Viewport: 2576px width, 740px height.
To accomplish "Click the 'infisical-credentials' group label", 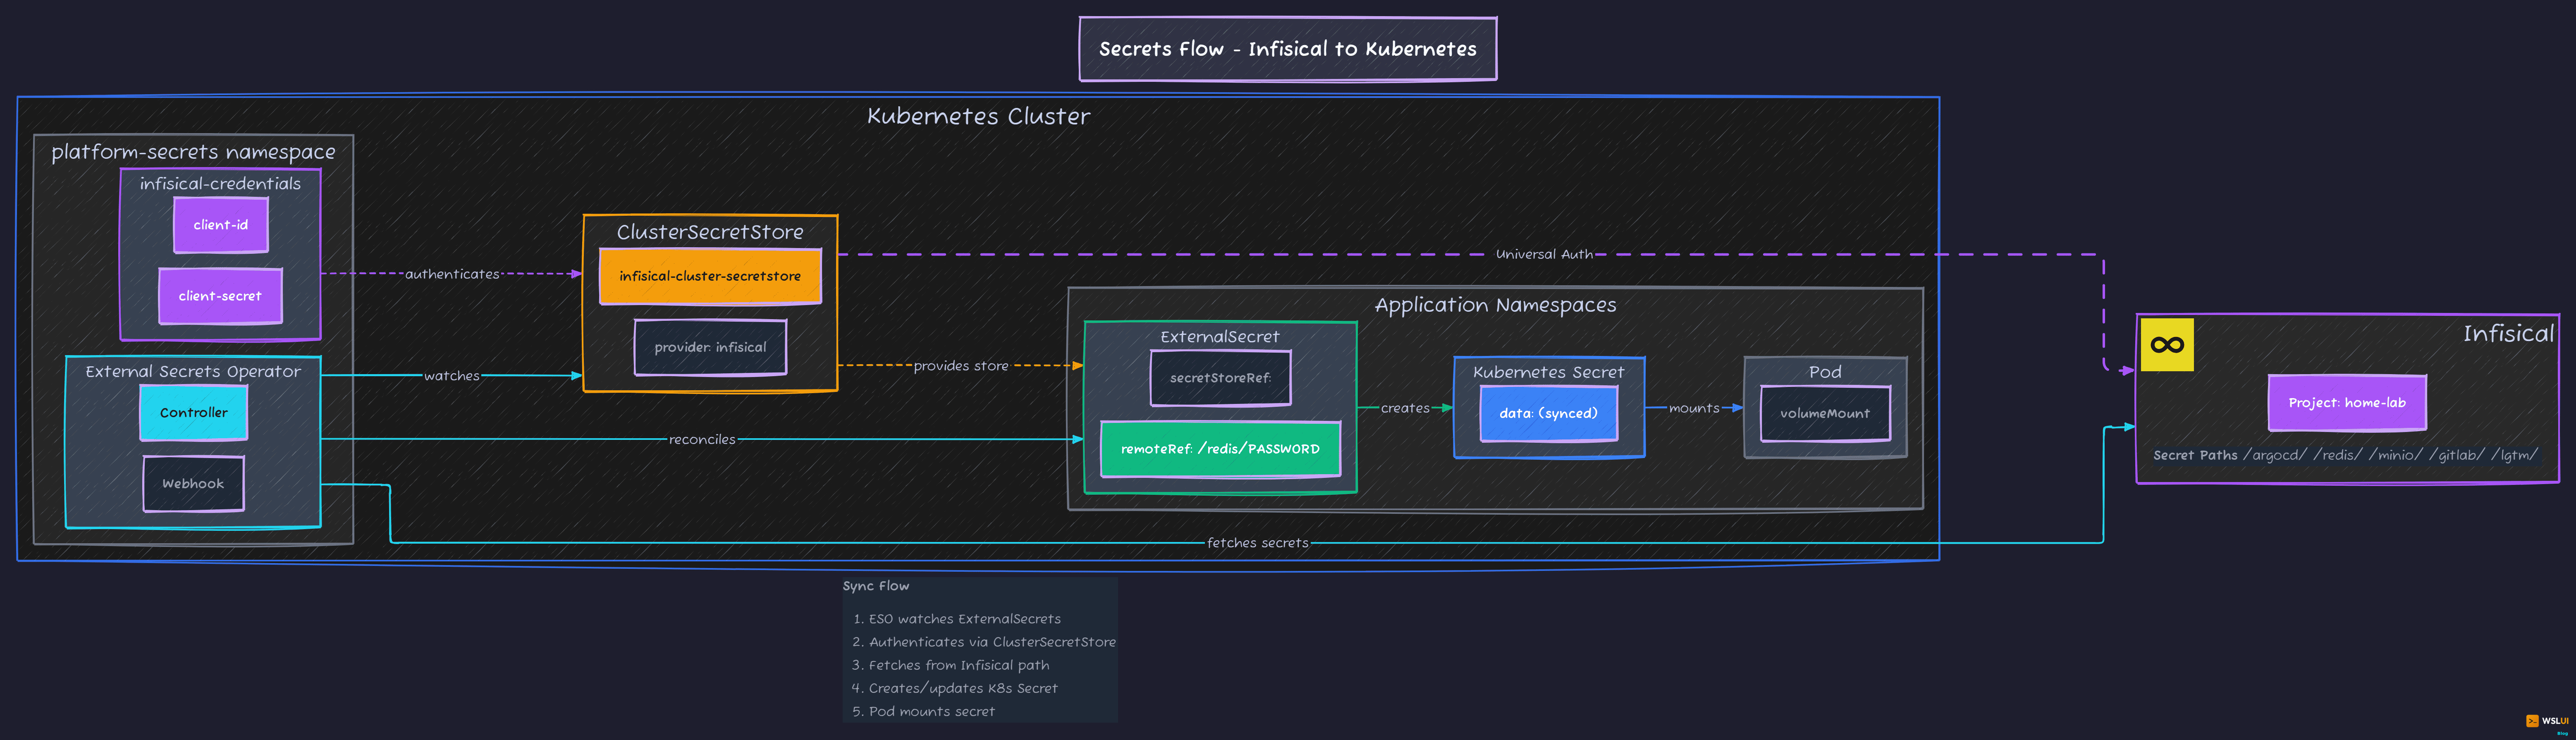I will pos(220,184).
